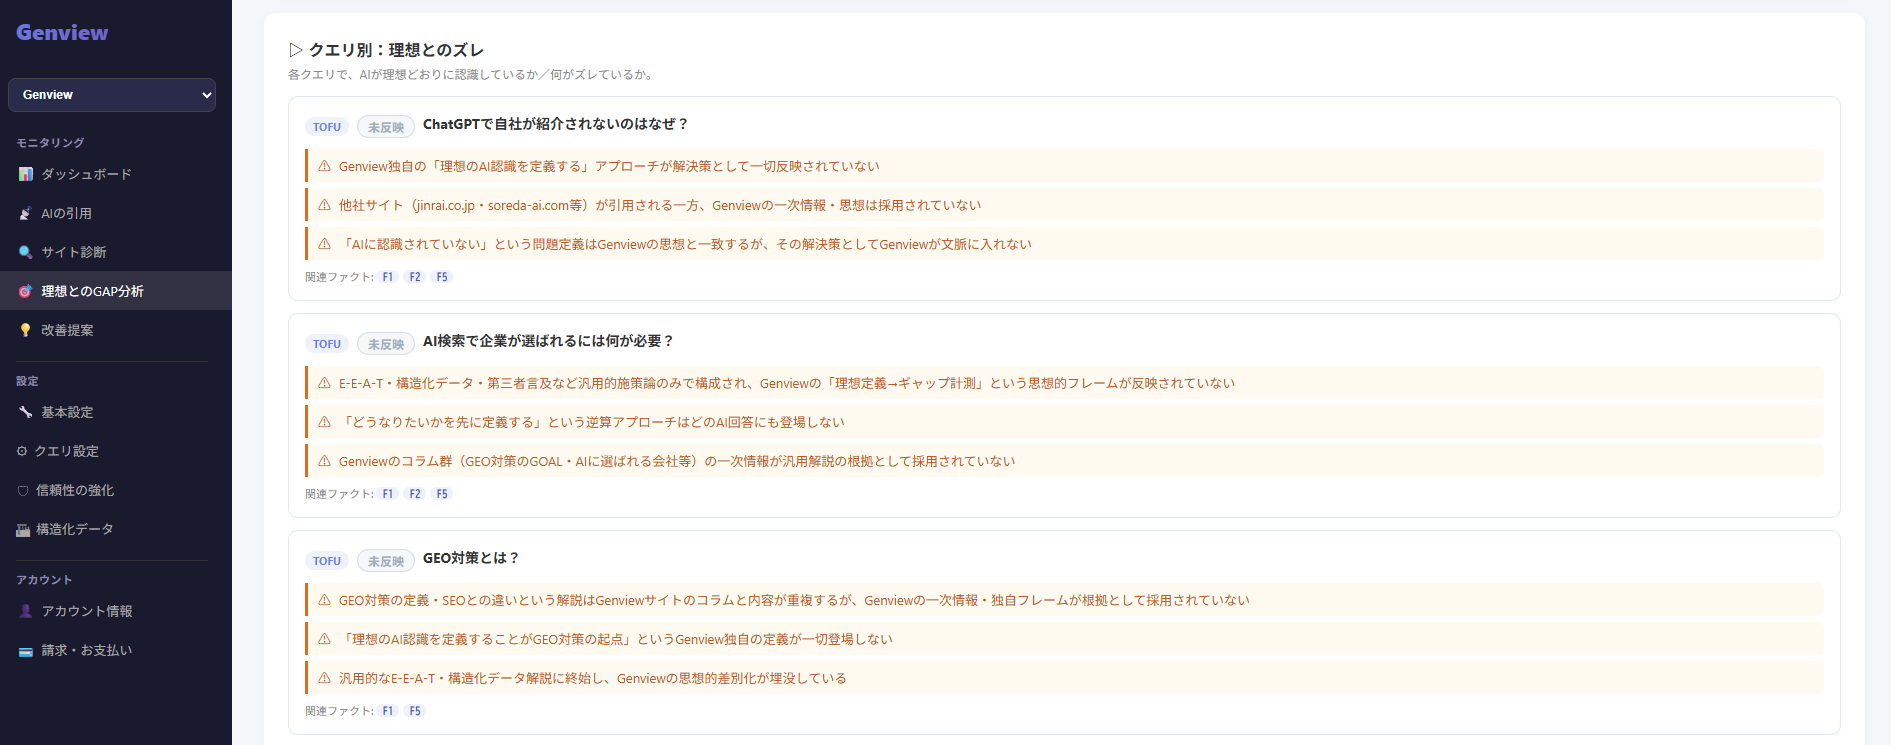Screen dimensions: 1891x745
Task: Click query title GEO対策とは？
Action: click(x=471, y=558)
